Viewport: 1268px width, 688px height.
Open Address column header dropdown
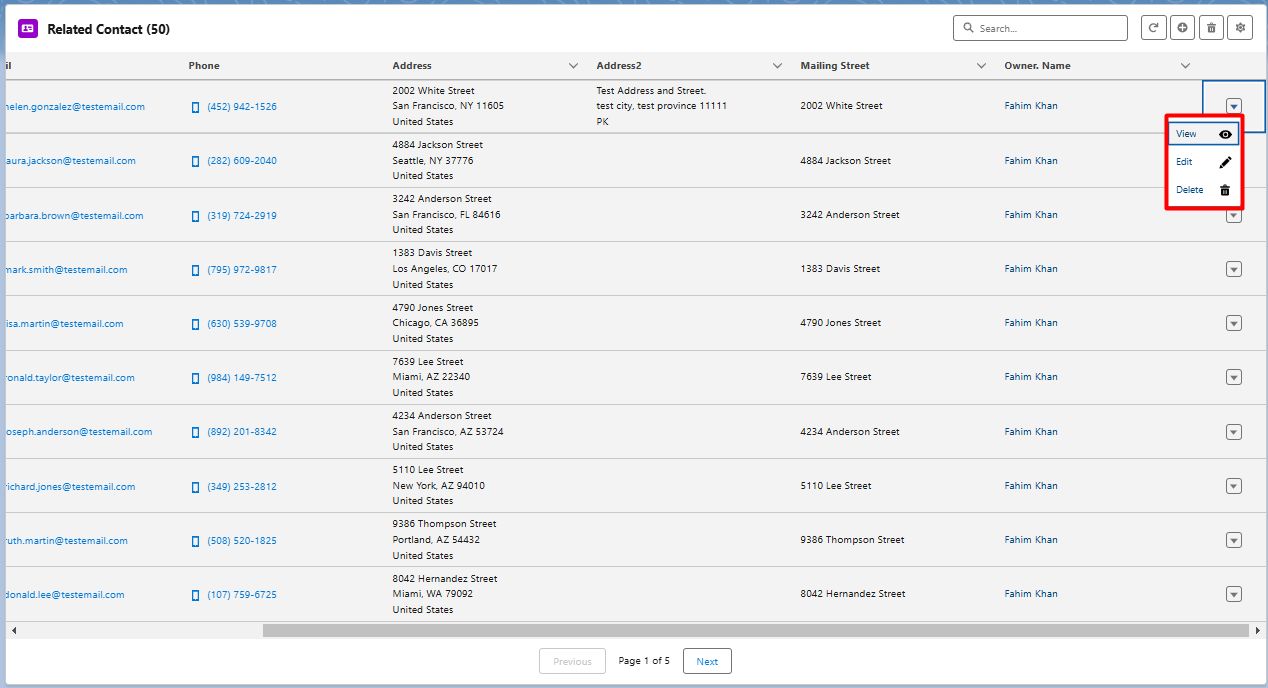[573, 66]
